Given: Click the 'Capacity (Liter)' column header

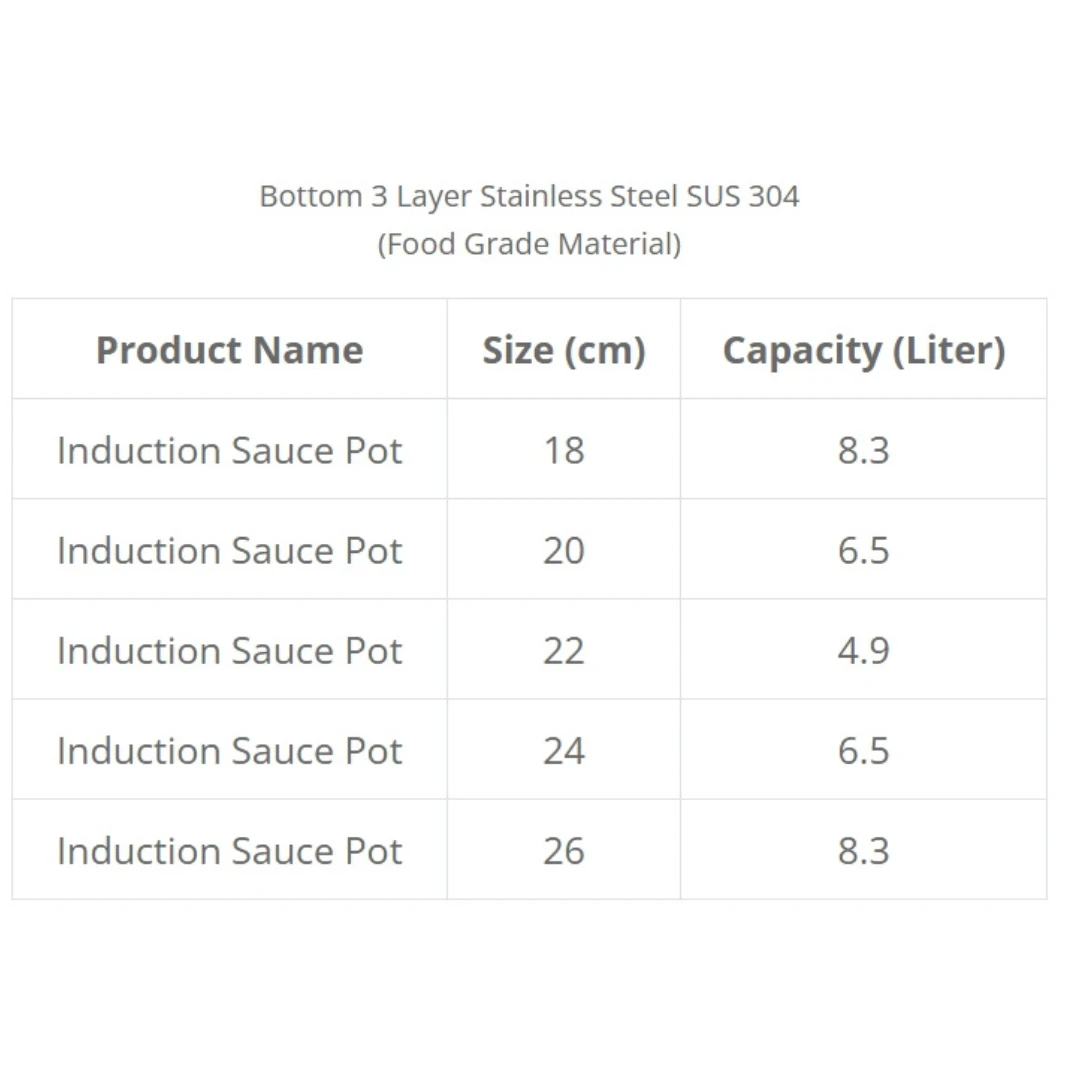Looking at the screenshot, I should [x=863, y=350].
